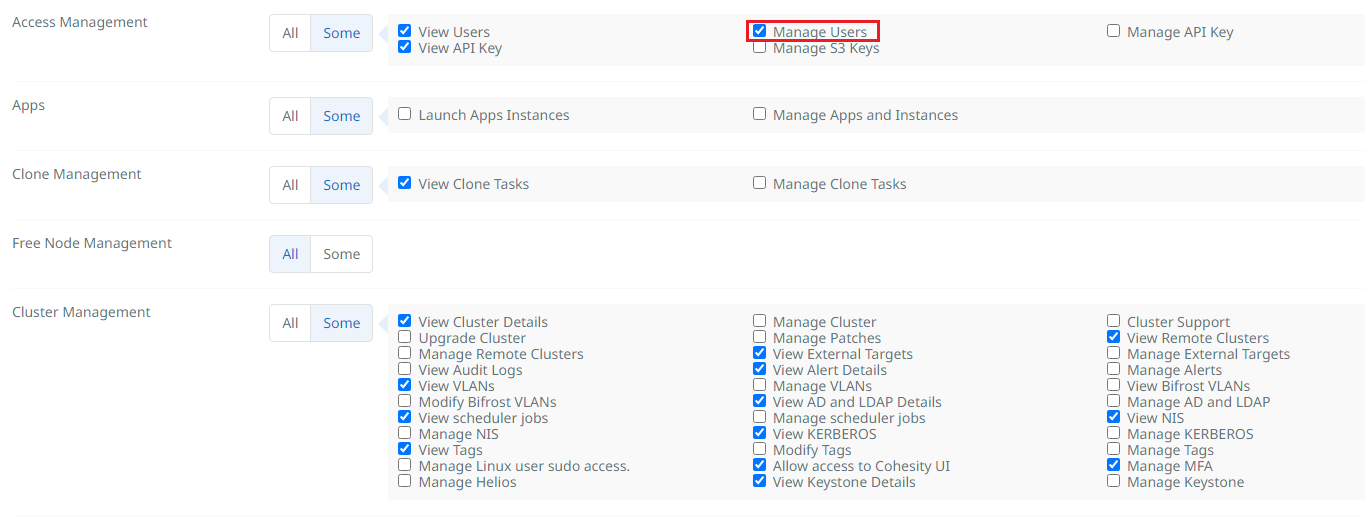This screenshot has width=1365, height=517.
Task: Uncheck the View Users checkbox
Action: [404, 31]
